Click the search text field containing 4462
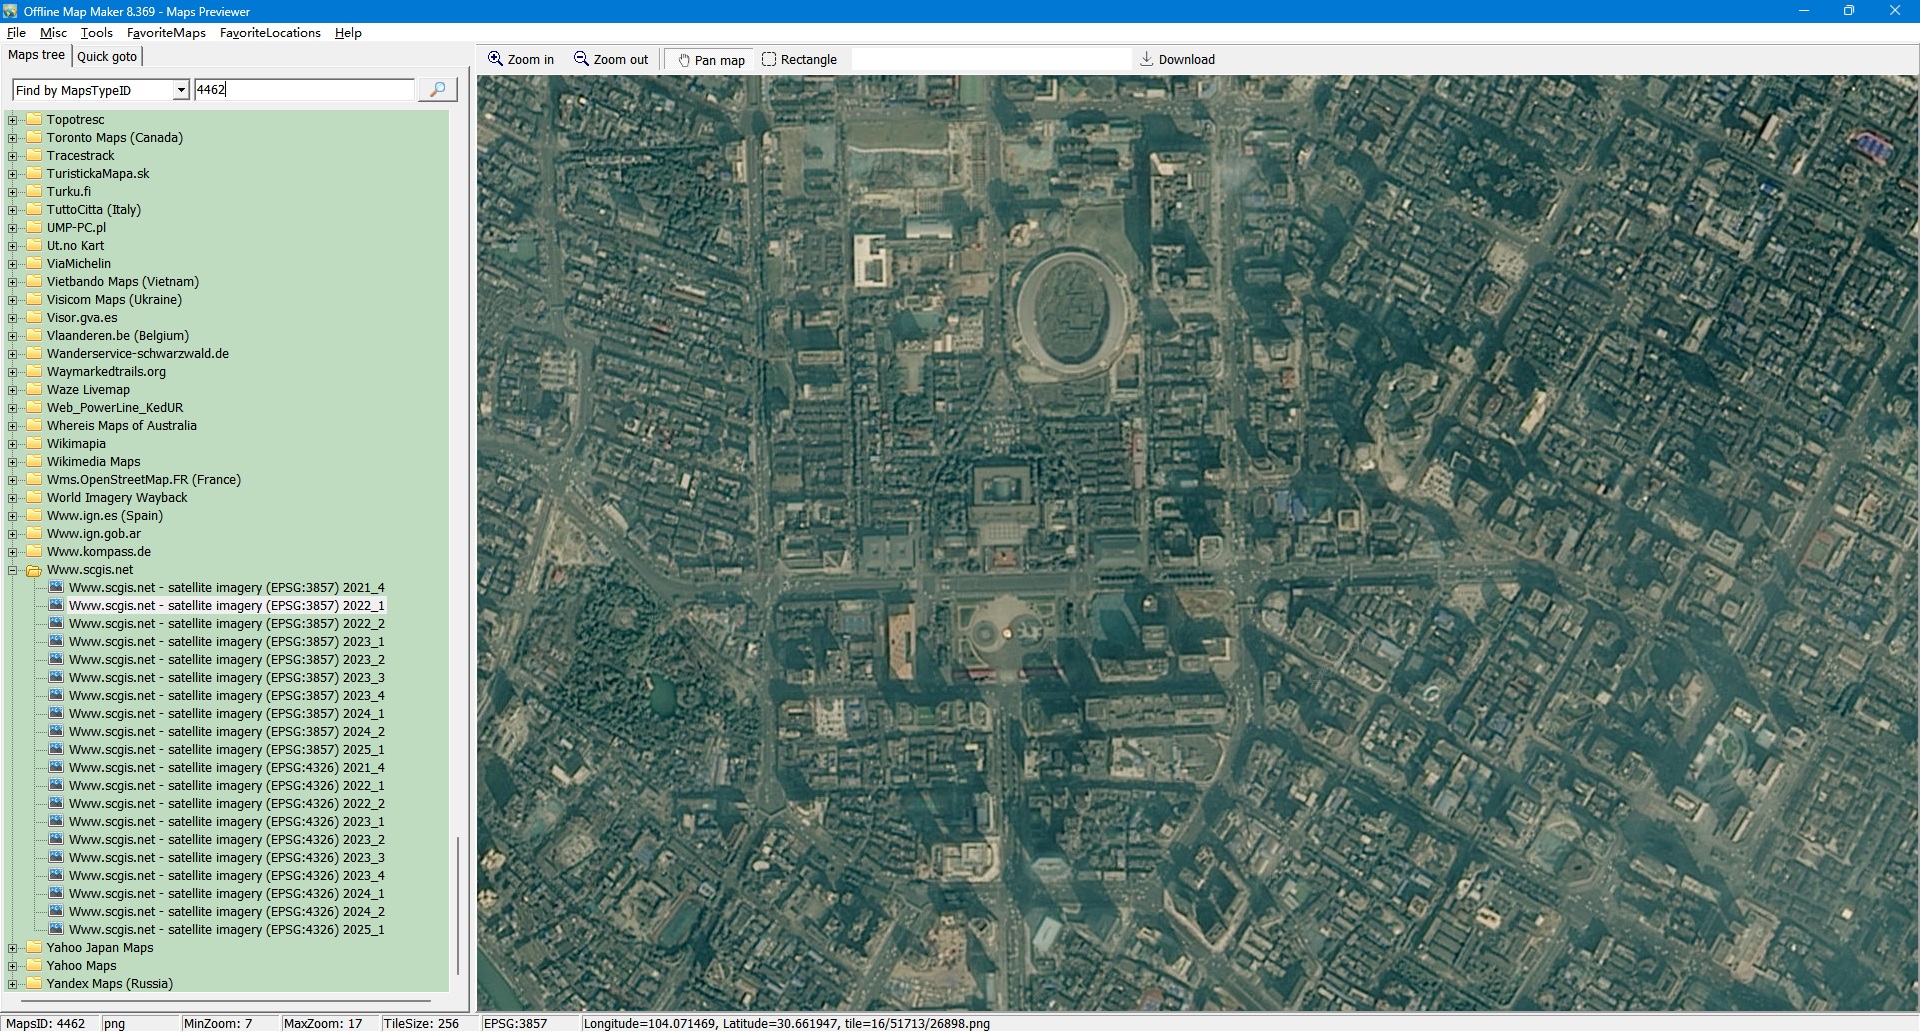 pyautogui.click(x=303, y=90)
